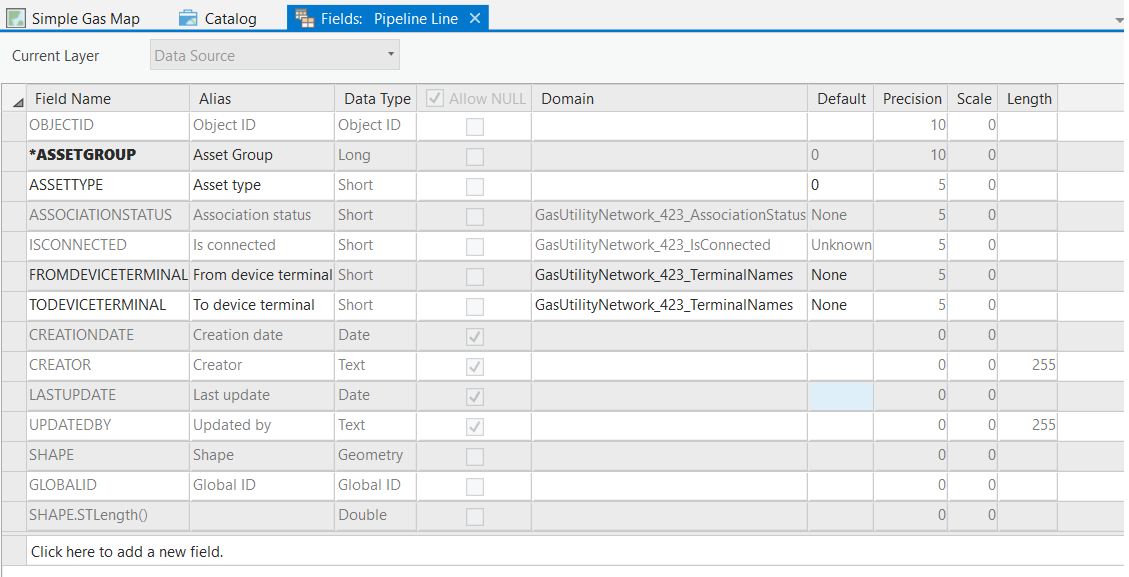Open the Simple Gas Map tab
Viewport: 1129px width, 577px height.
(x=73, y=19)
